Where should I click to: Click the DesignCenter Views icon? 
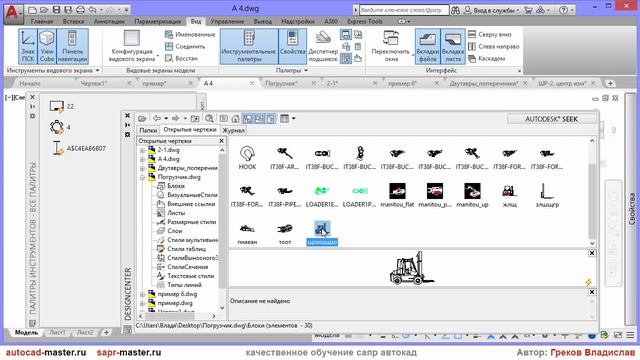[x=284, y=119]
